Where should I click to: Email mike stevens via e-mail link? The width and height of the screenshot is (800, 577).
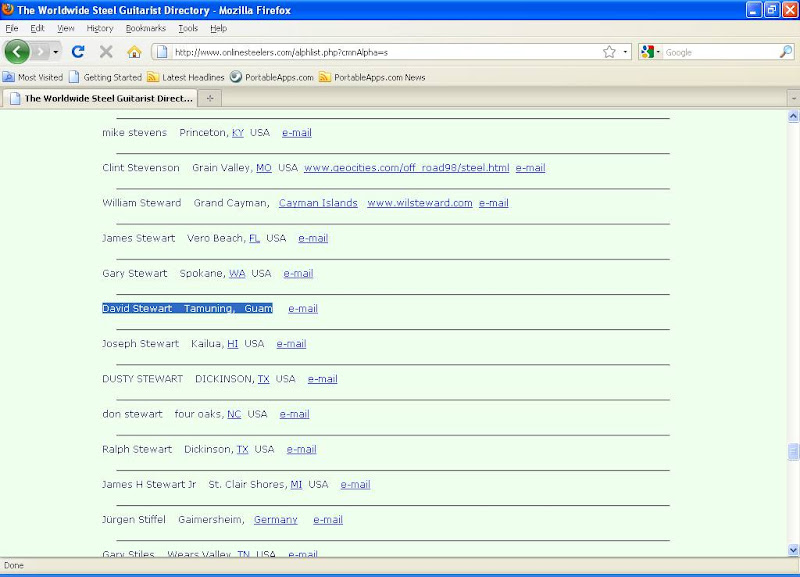[296, 133]
